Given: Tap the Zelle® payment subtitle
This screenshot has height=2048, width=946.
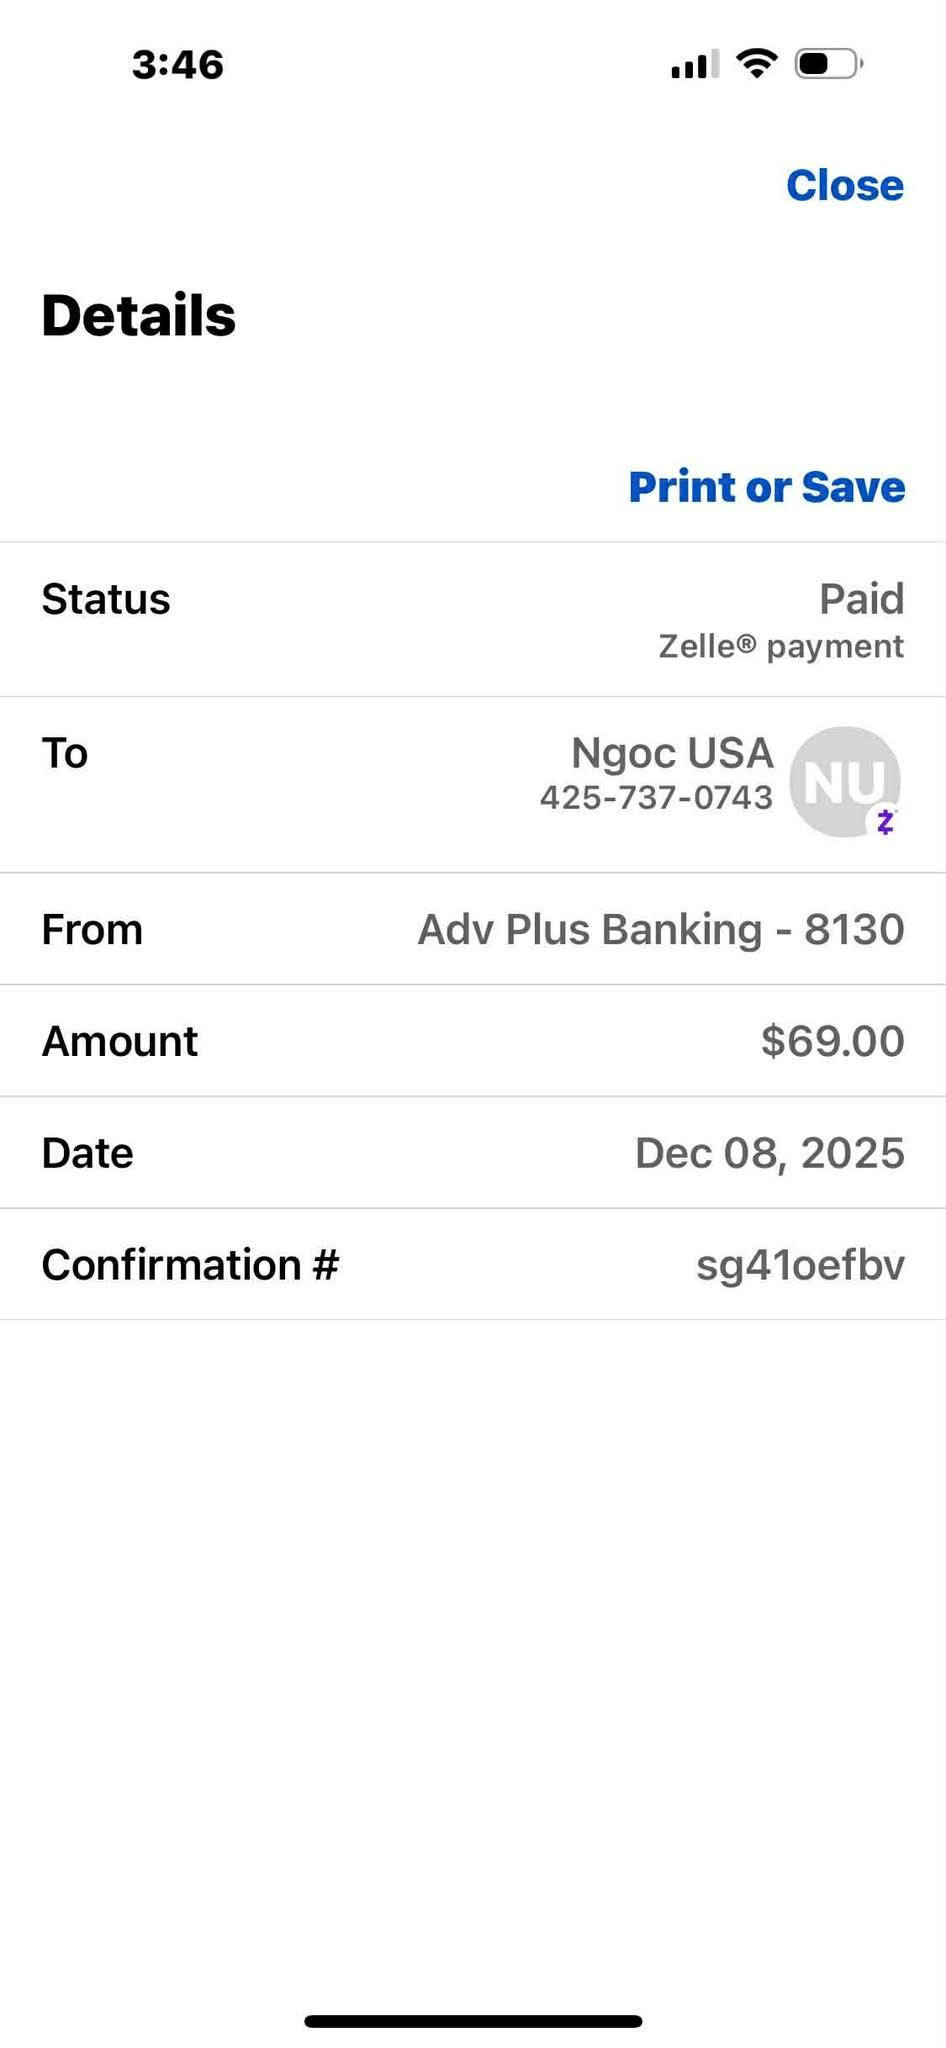Looking at the screenshot, I should click(x=781, y=647).
